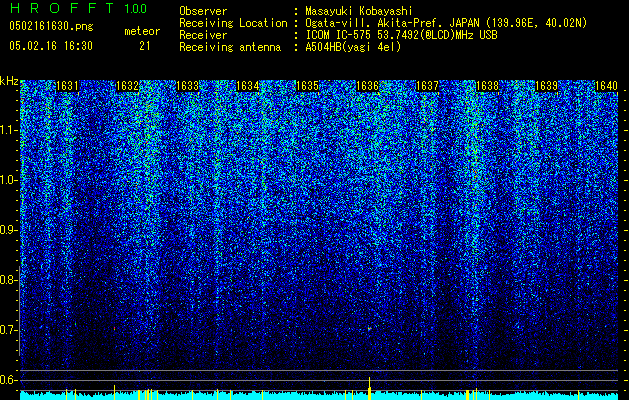Screen dimensions: 629x400
Task: Click the Observer field label
Action: click(x=203, y=11)
